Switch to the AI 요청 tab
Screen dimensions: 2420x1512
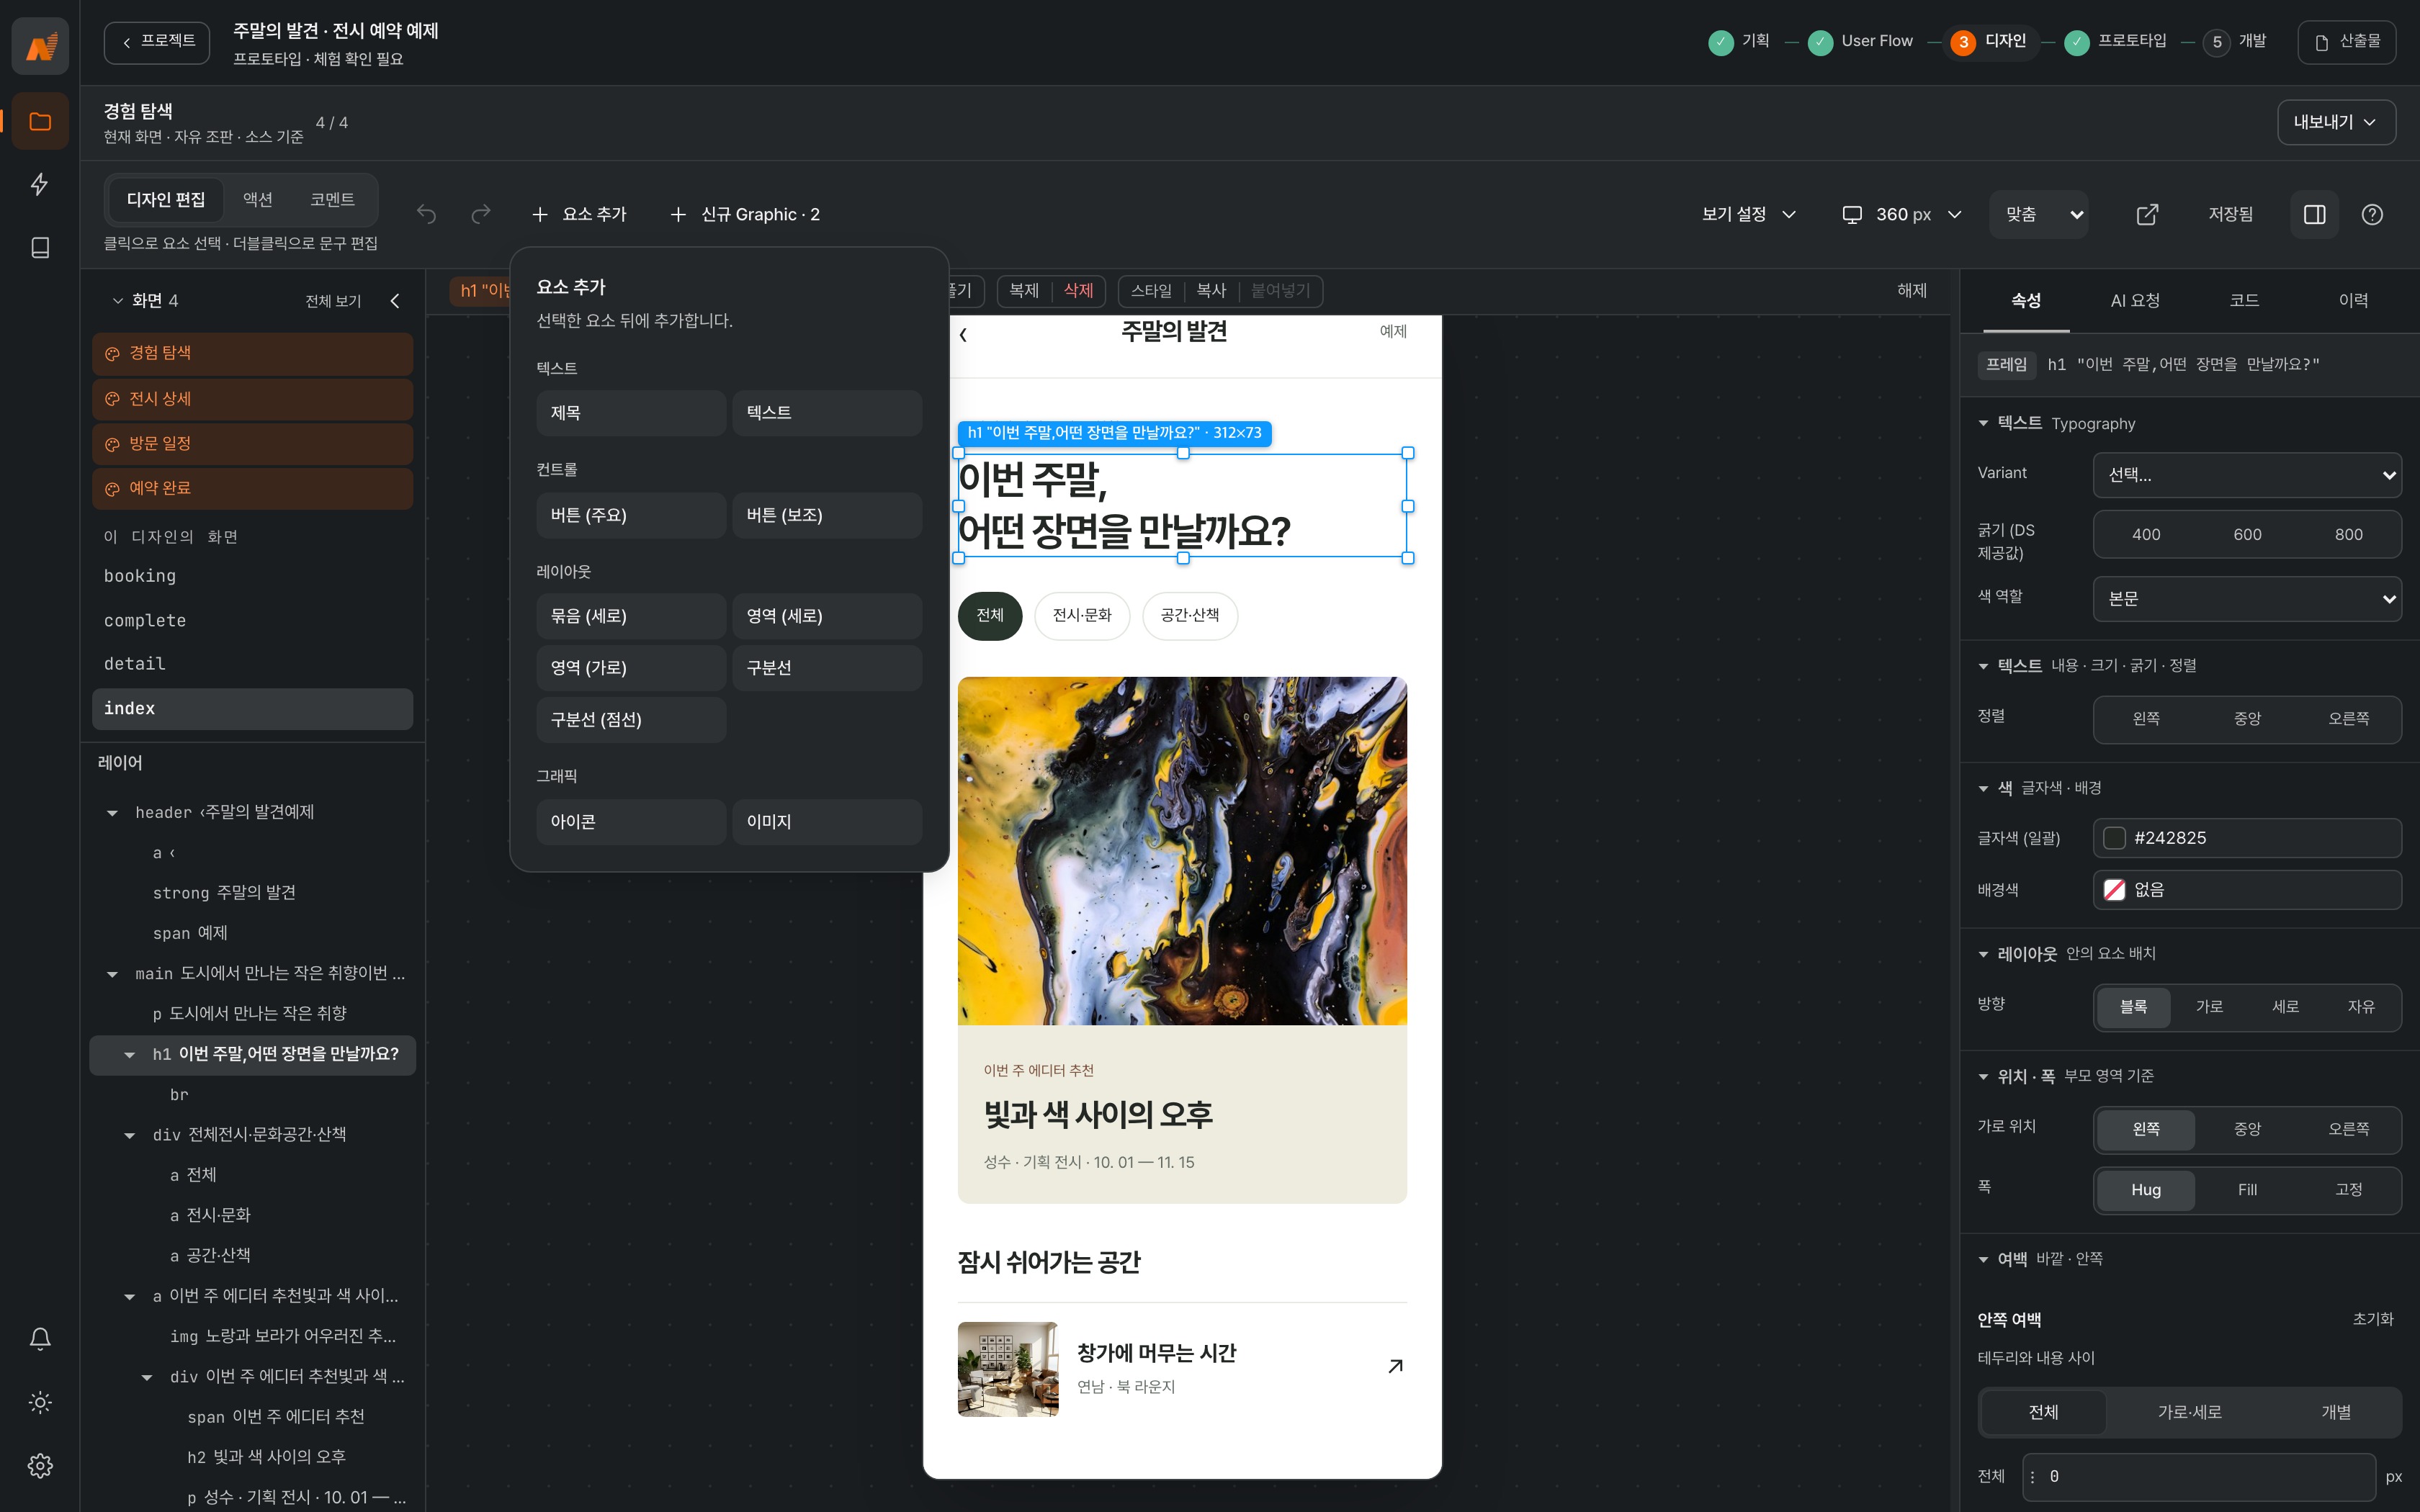tap(2135, 301)
